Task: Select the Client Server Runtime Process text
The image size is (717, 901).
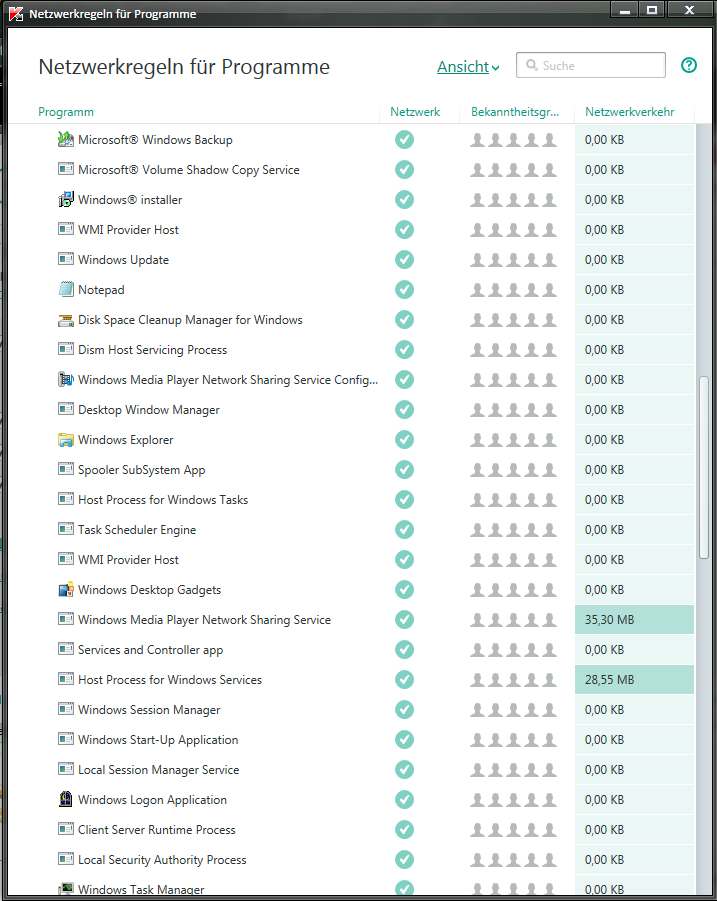Action: pyautogui.click(x=157, y=830)
